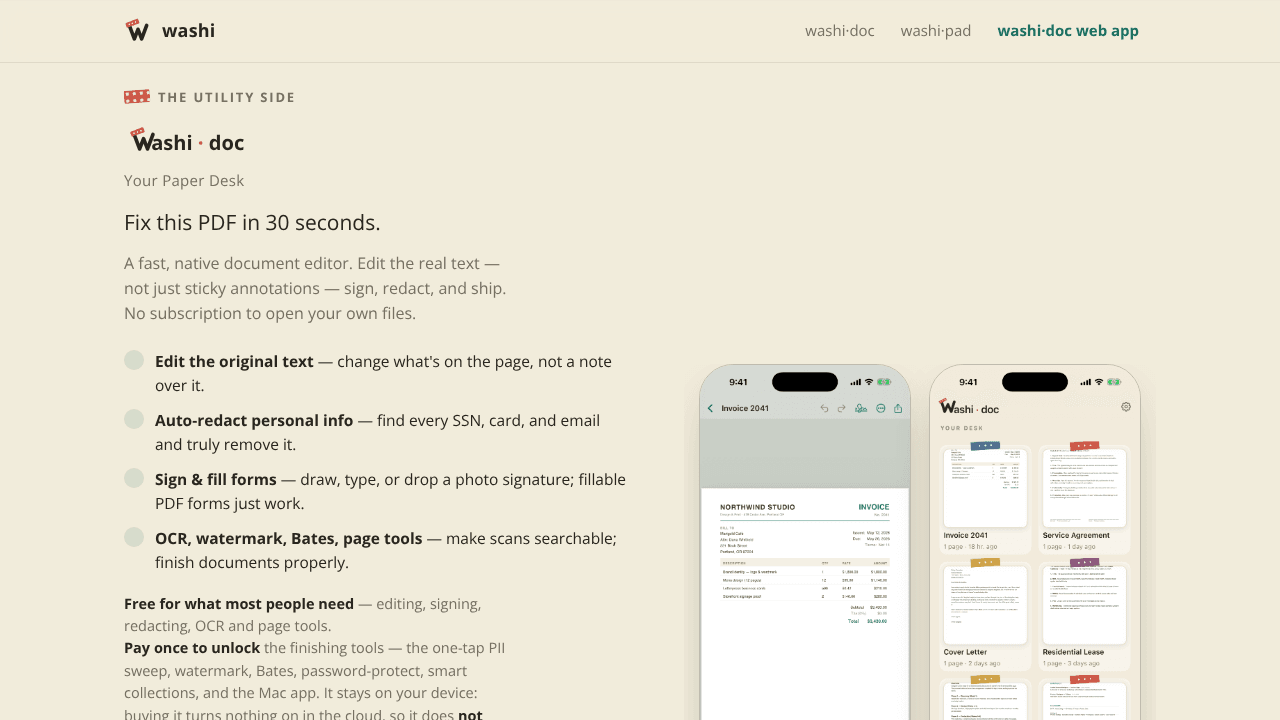This screenshot has height=720, width=1280.
Task: Open the washi·pad navigation link
Action: click(936, 31)
